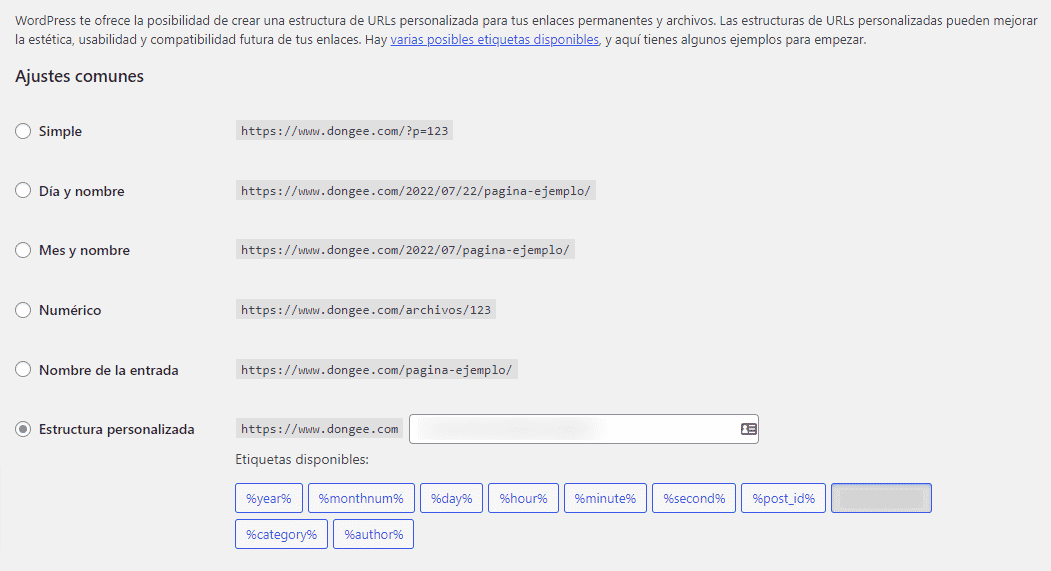Select Mes y nombre permalink structure

click(23, 250)
